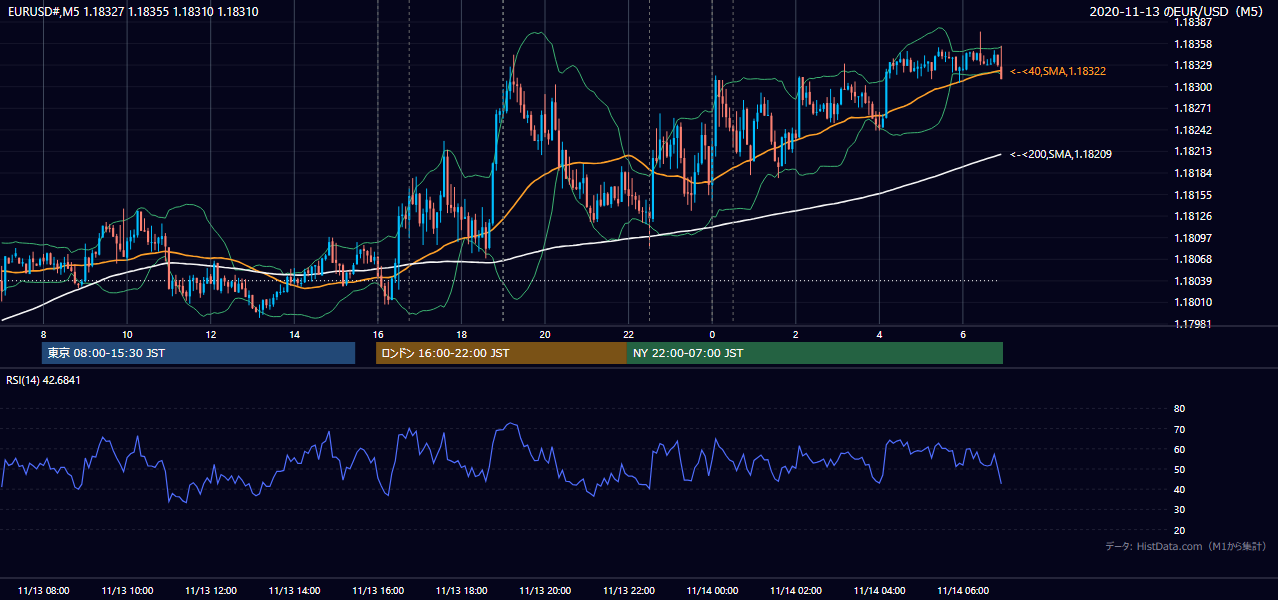Click the London 16:00-22:00 JST session bar
The image size is (1278, 600).
501,353
